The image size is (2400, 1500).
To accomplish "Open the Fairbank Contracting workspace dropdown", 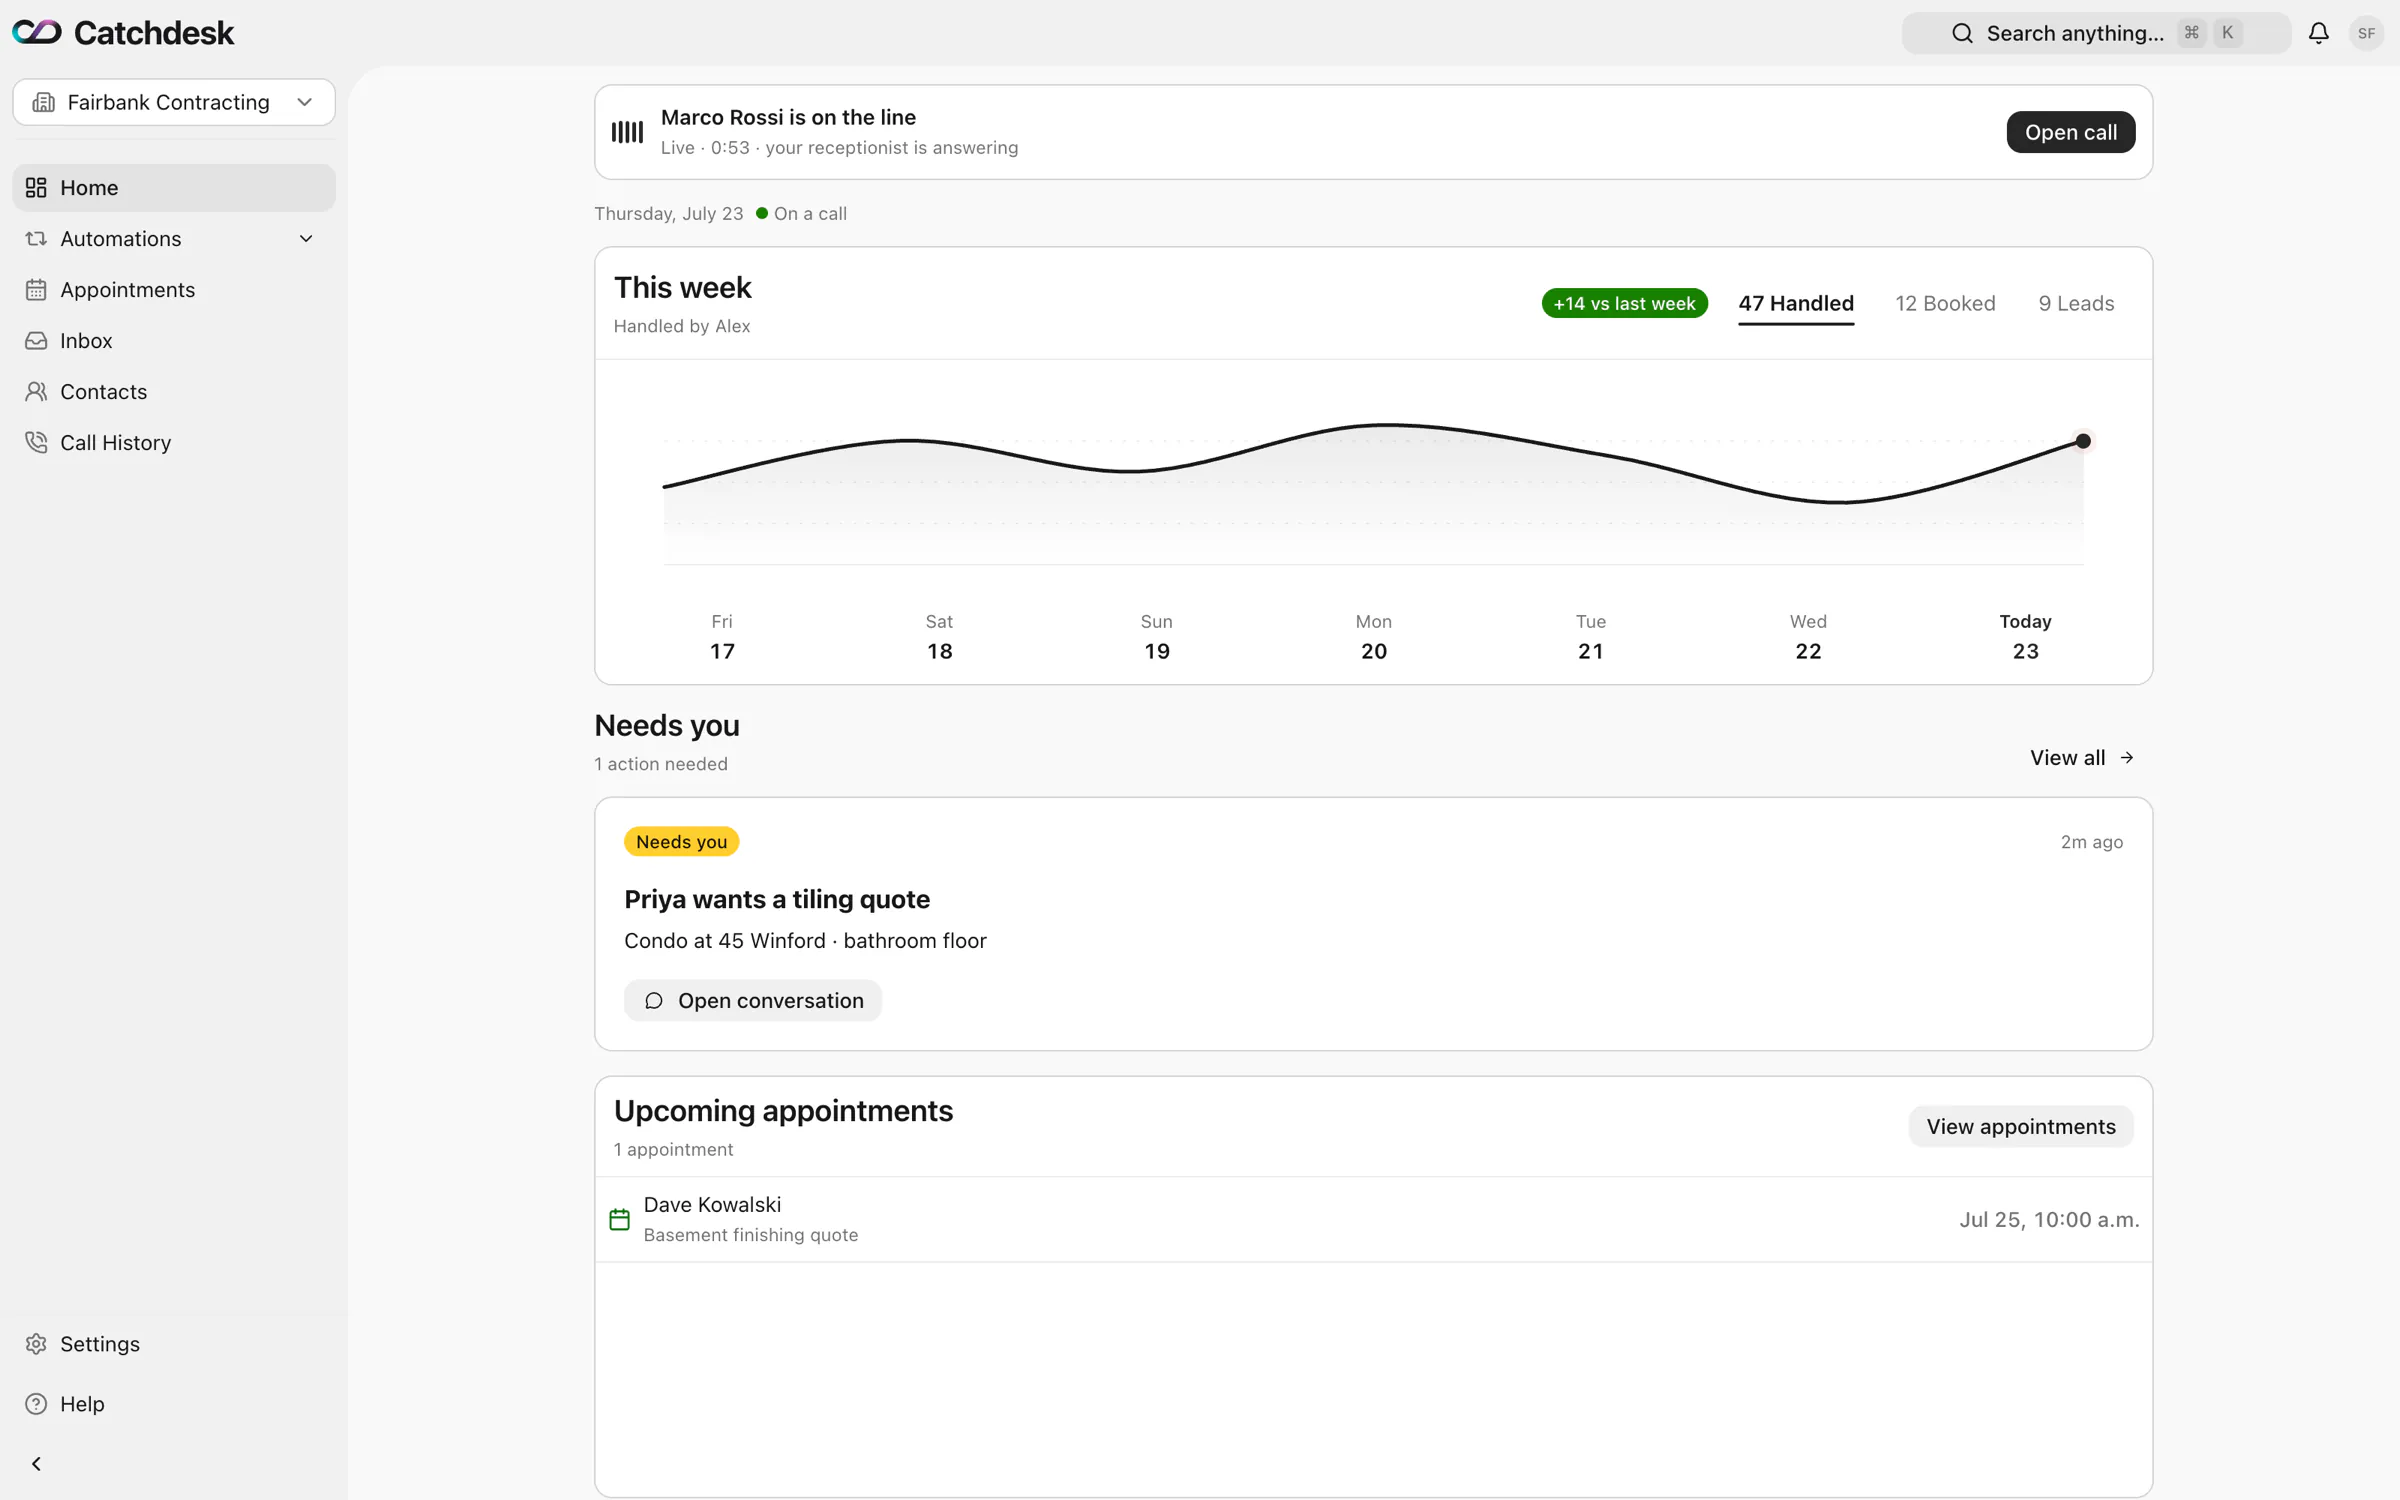I will (x=174, y=102).
